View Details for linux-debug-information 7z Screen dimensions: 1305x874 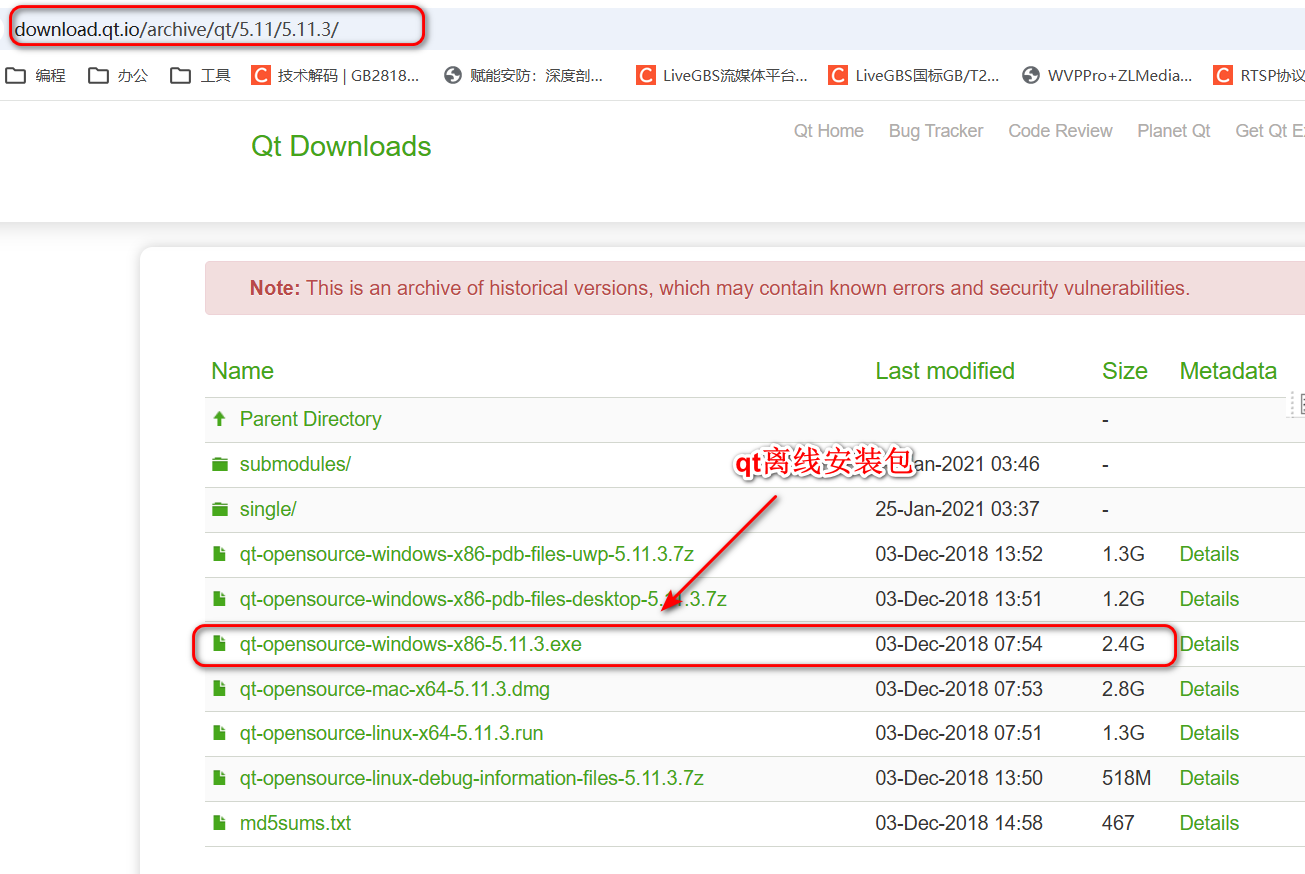[x=1209, y=778]
